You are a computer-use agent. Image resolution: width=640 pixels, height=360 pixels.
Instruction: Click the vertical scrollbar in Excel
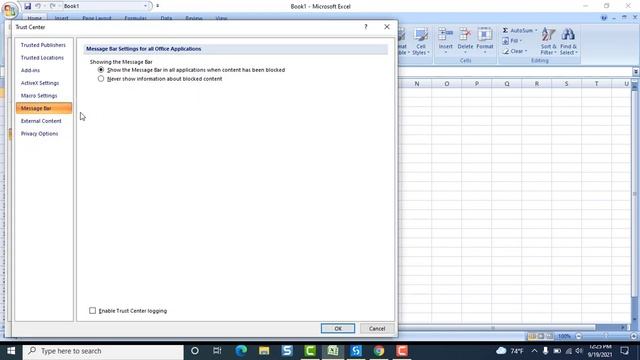point(635,194)
